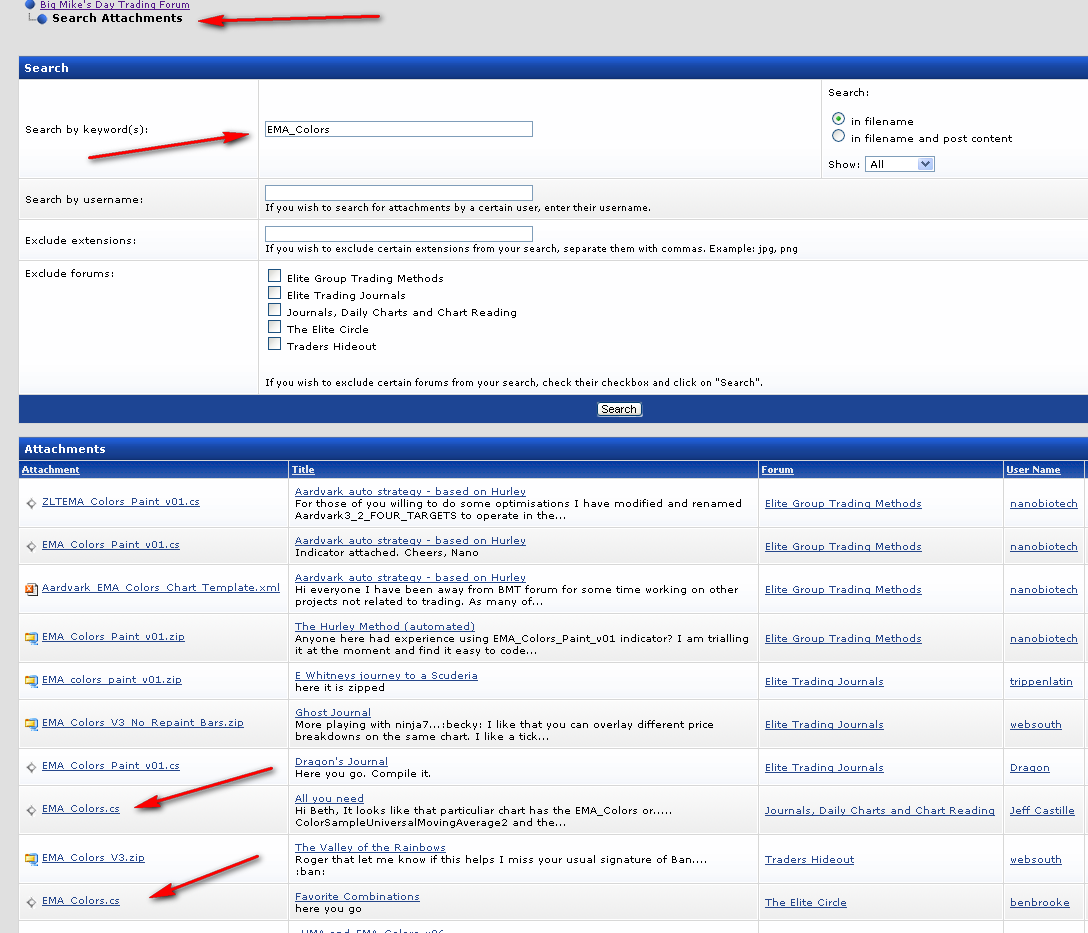This screenshot has height=933, width=1088.
Task: Open Big Mike's Day Trading Forum link
Action: (x=114, y=5)
